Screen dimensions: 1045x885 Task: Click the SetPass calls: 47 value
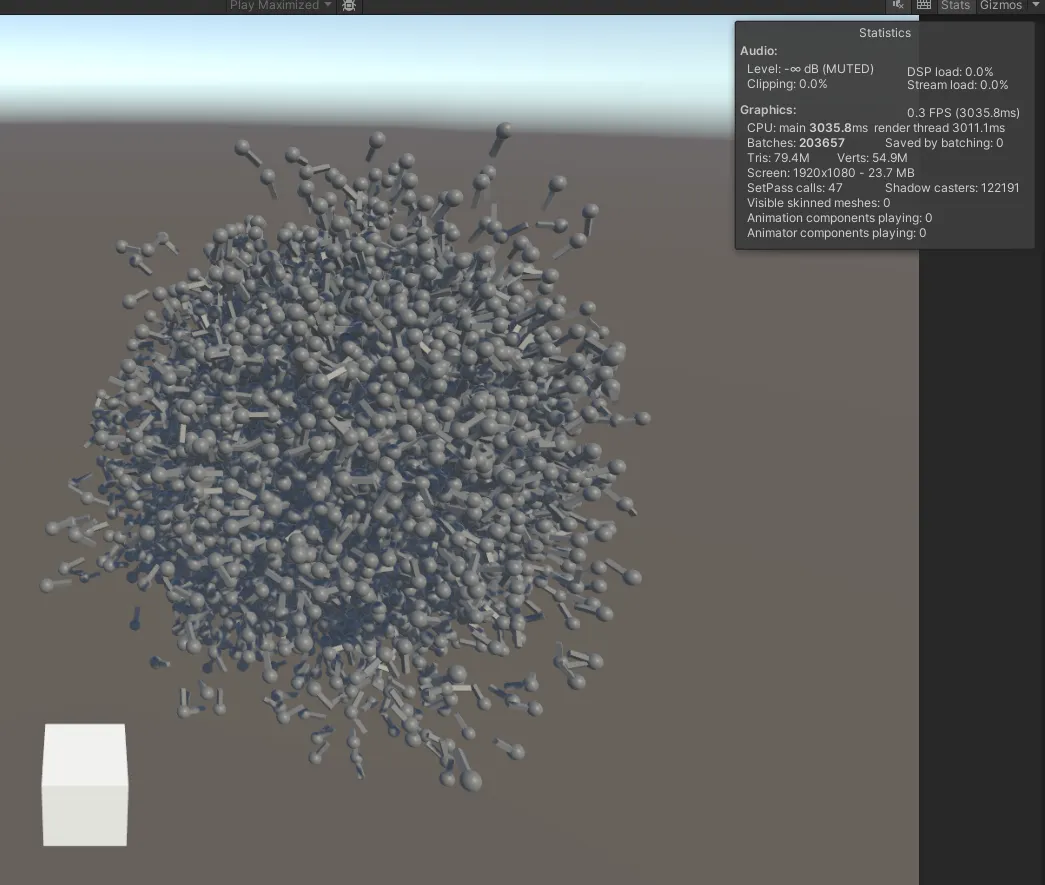click(x=794, y=188)
